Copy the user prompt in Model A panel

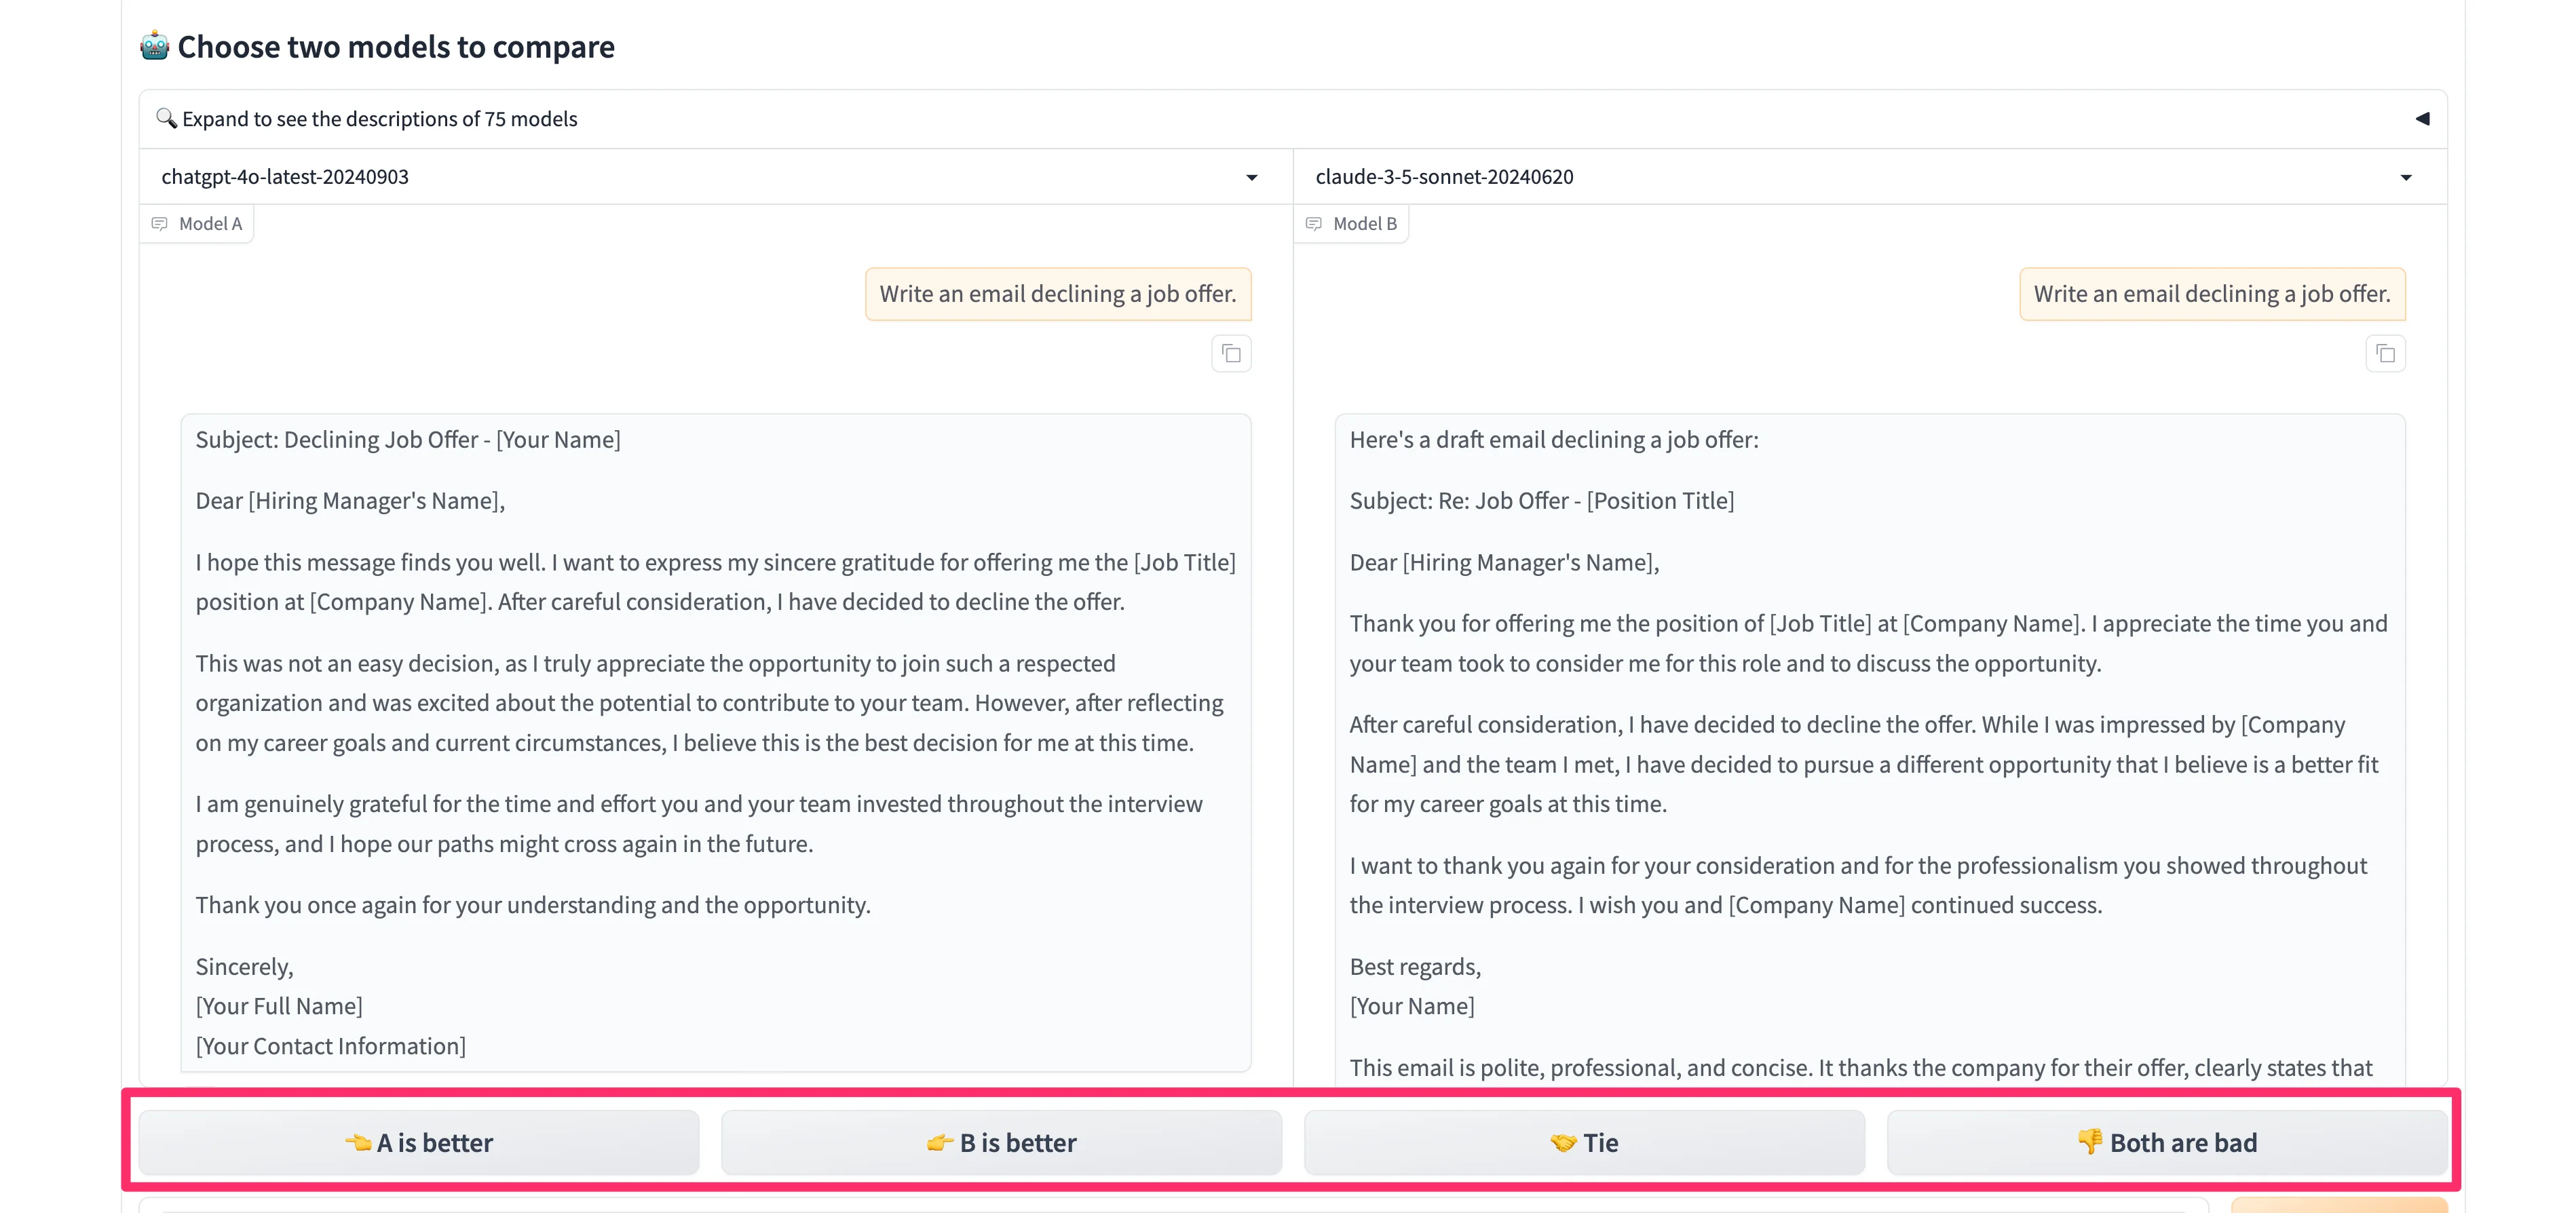(1231, 354)
